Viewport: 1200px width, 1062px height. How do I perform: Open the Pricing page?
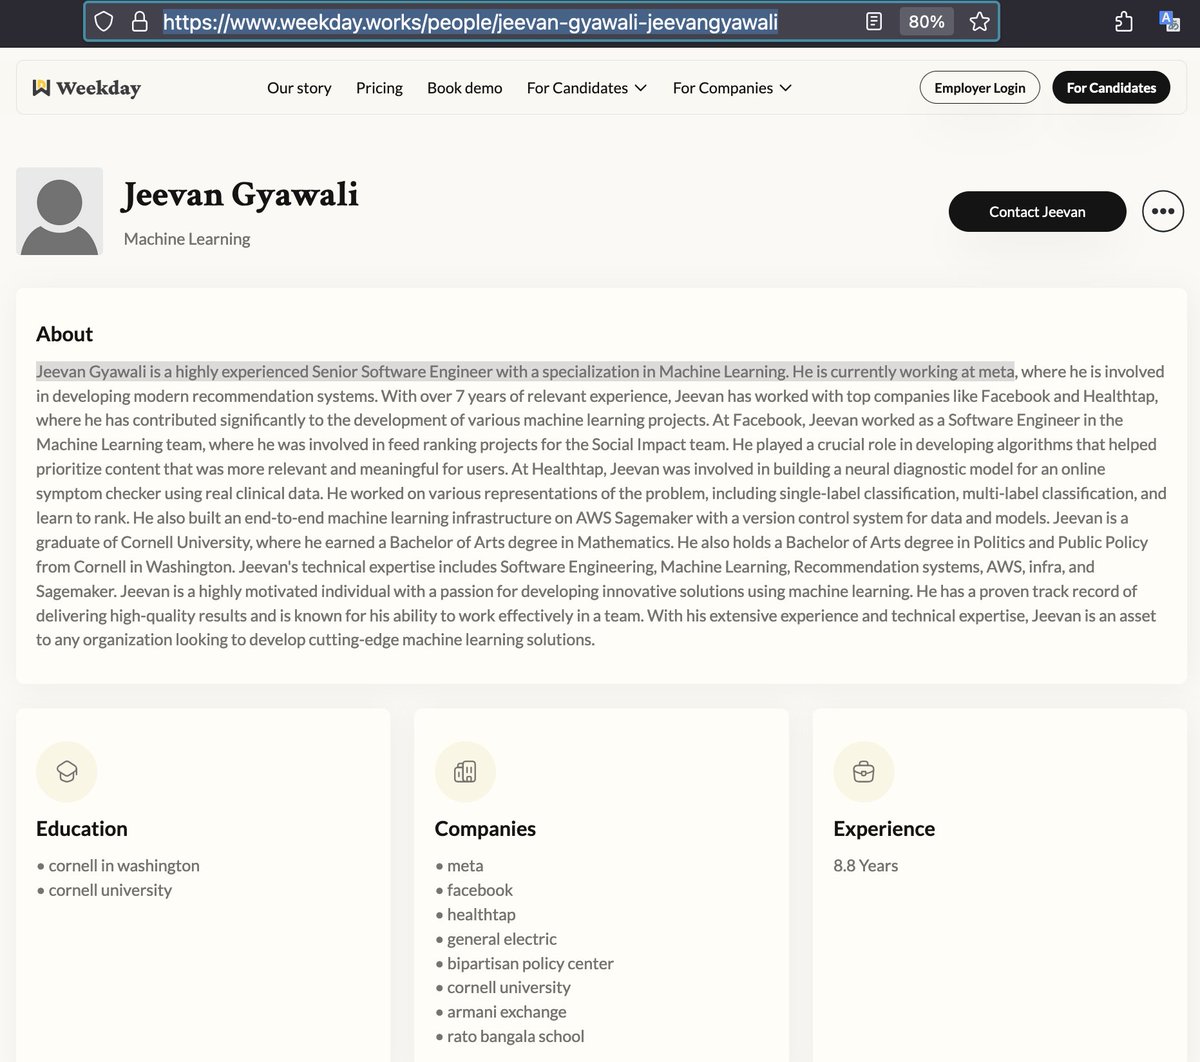[x=379, y=88]
